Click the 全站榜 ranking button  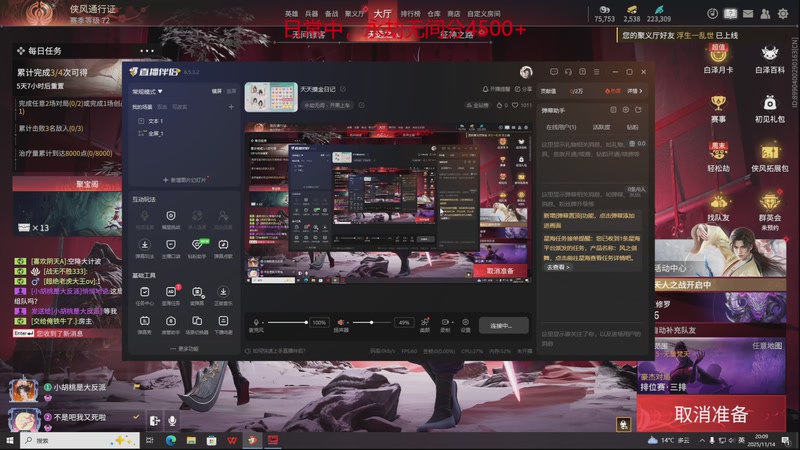click(478, 105)
